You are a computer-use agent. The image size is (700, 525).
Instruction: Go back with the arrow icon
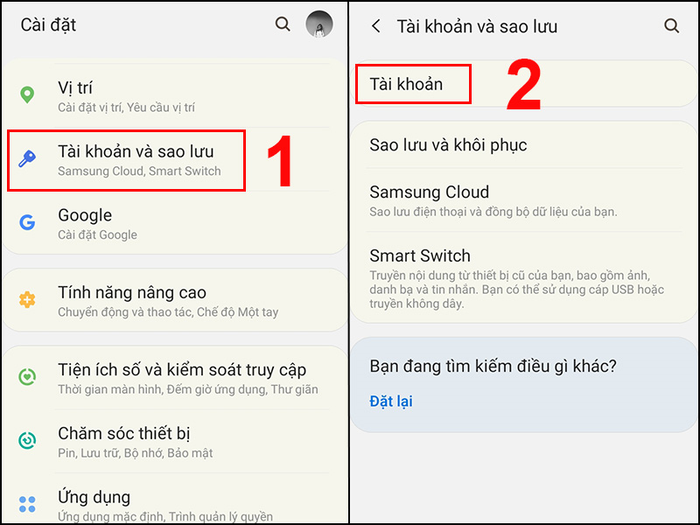point(376,26)
